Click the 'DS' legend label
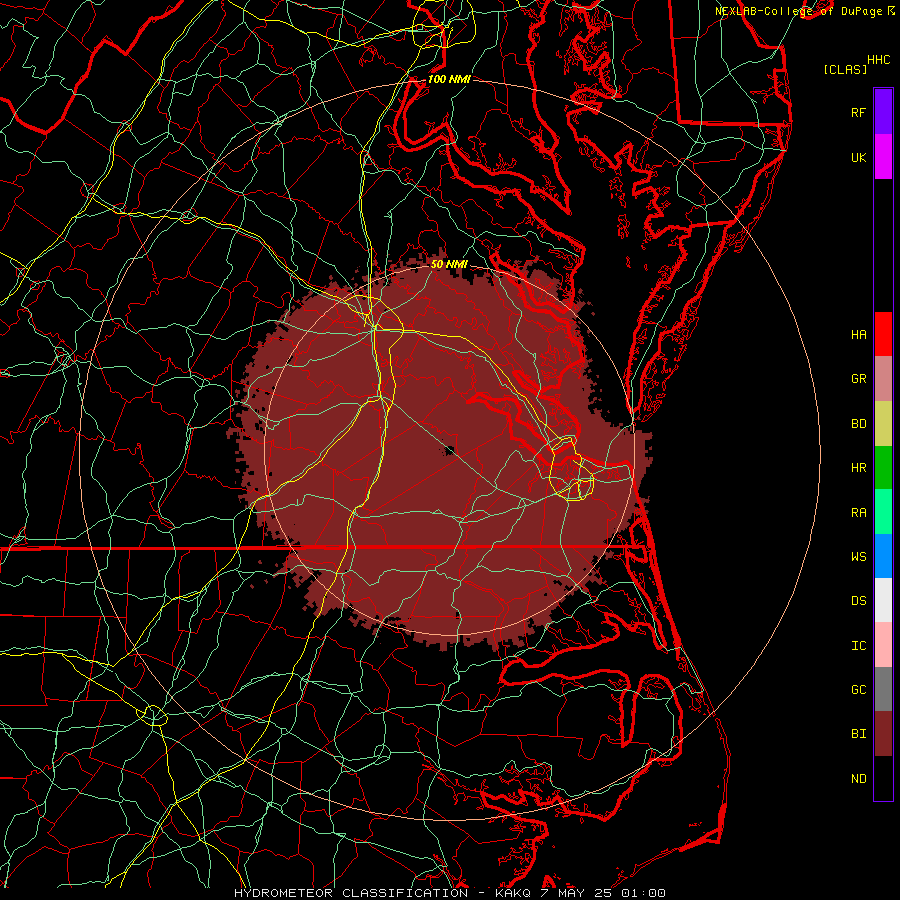This screenshot has width=900, height=900. click(858, 601)
